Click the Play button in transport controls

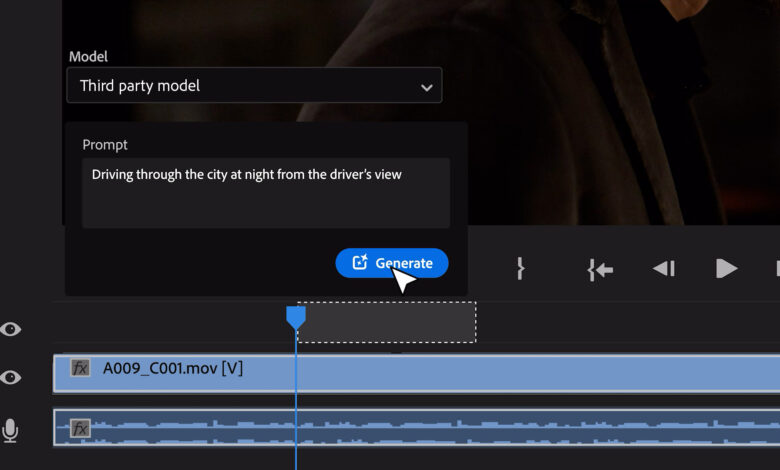pos(726,269)
